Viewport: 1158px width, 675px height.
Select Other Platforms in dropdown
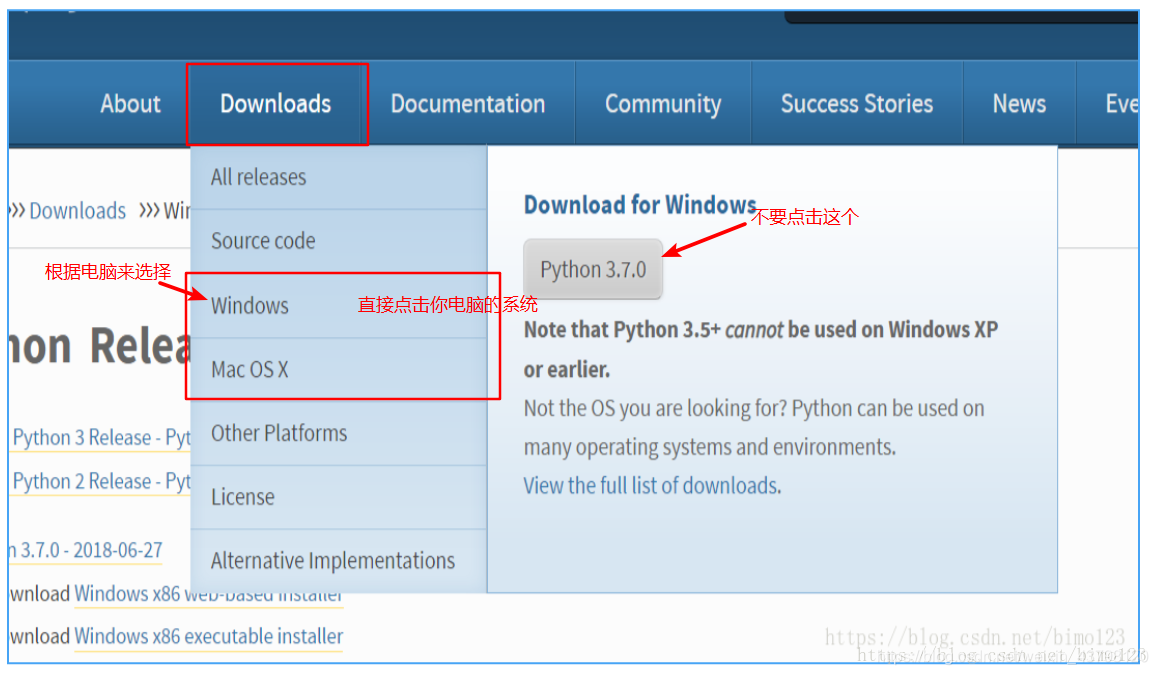[339, 433]
